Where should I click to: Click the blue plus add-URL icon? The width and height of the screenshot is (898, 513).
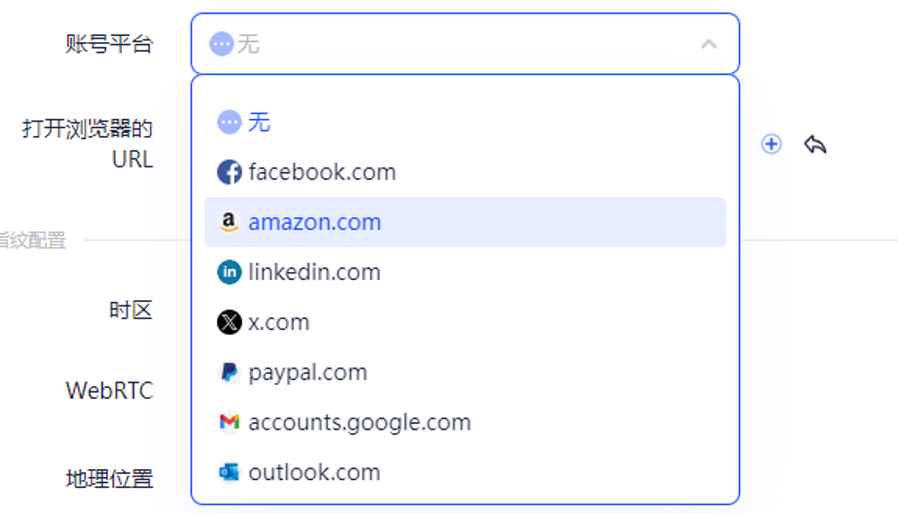pos(771,144)
